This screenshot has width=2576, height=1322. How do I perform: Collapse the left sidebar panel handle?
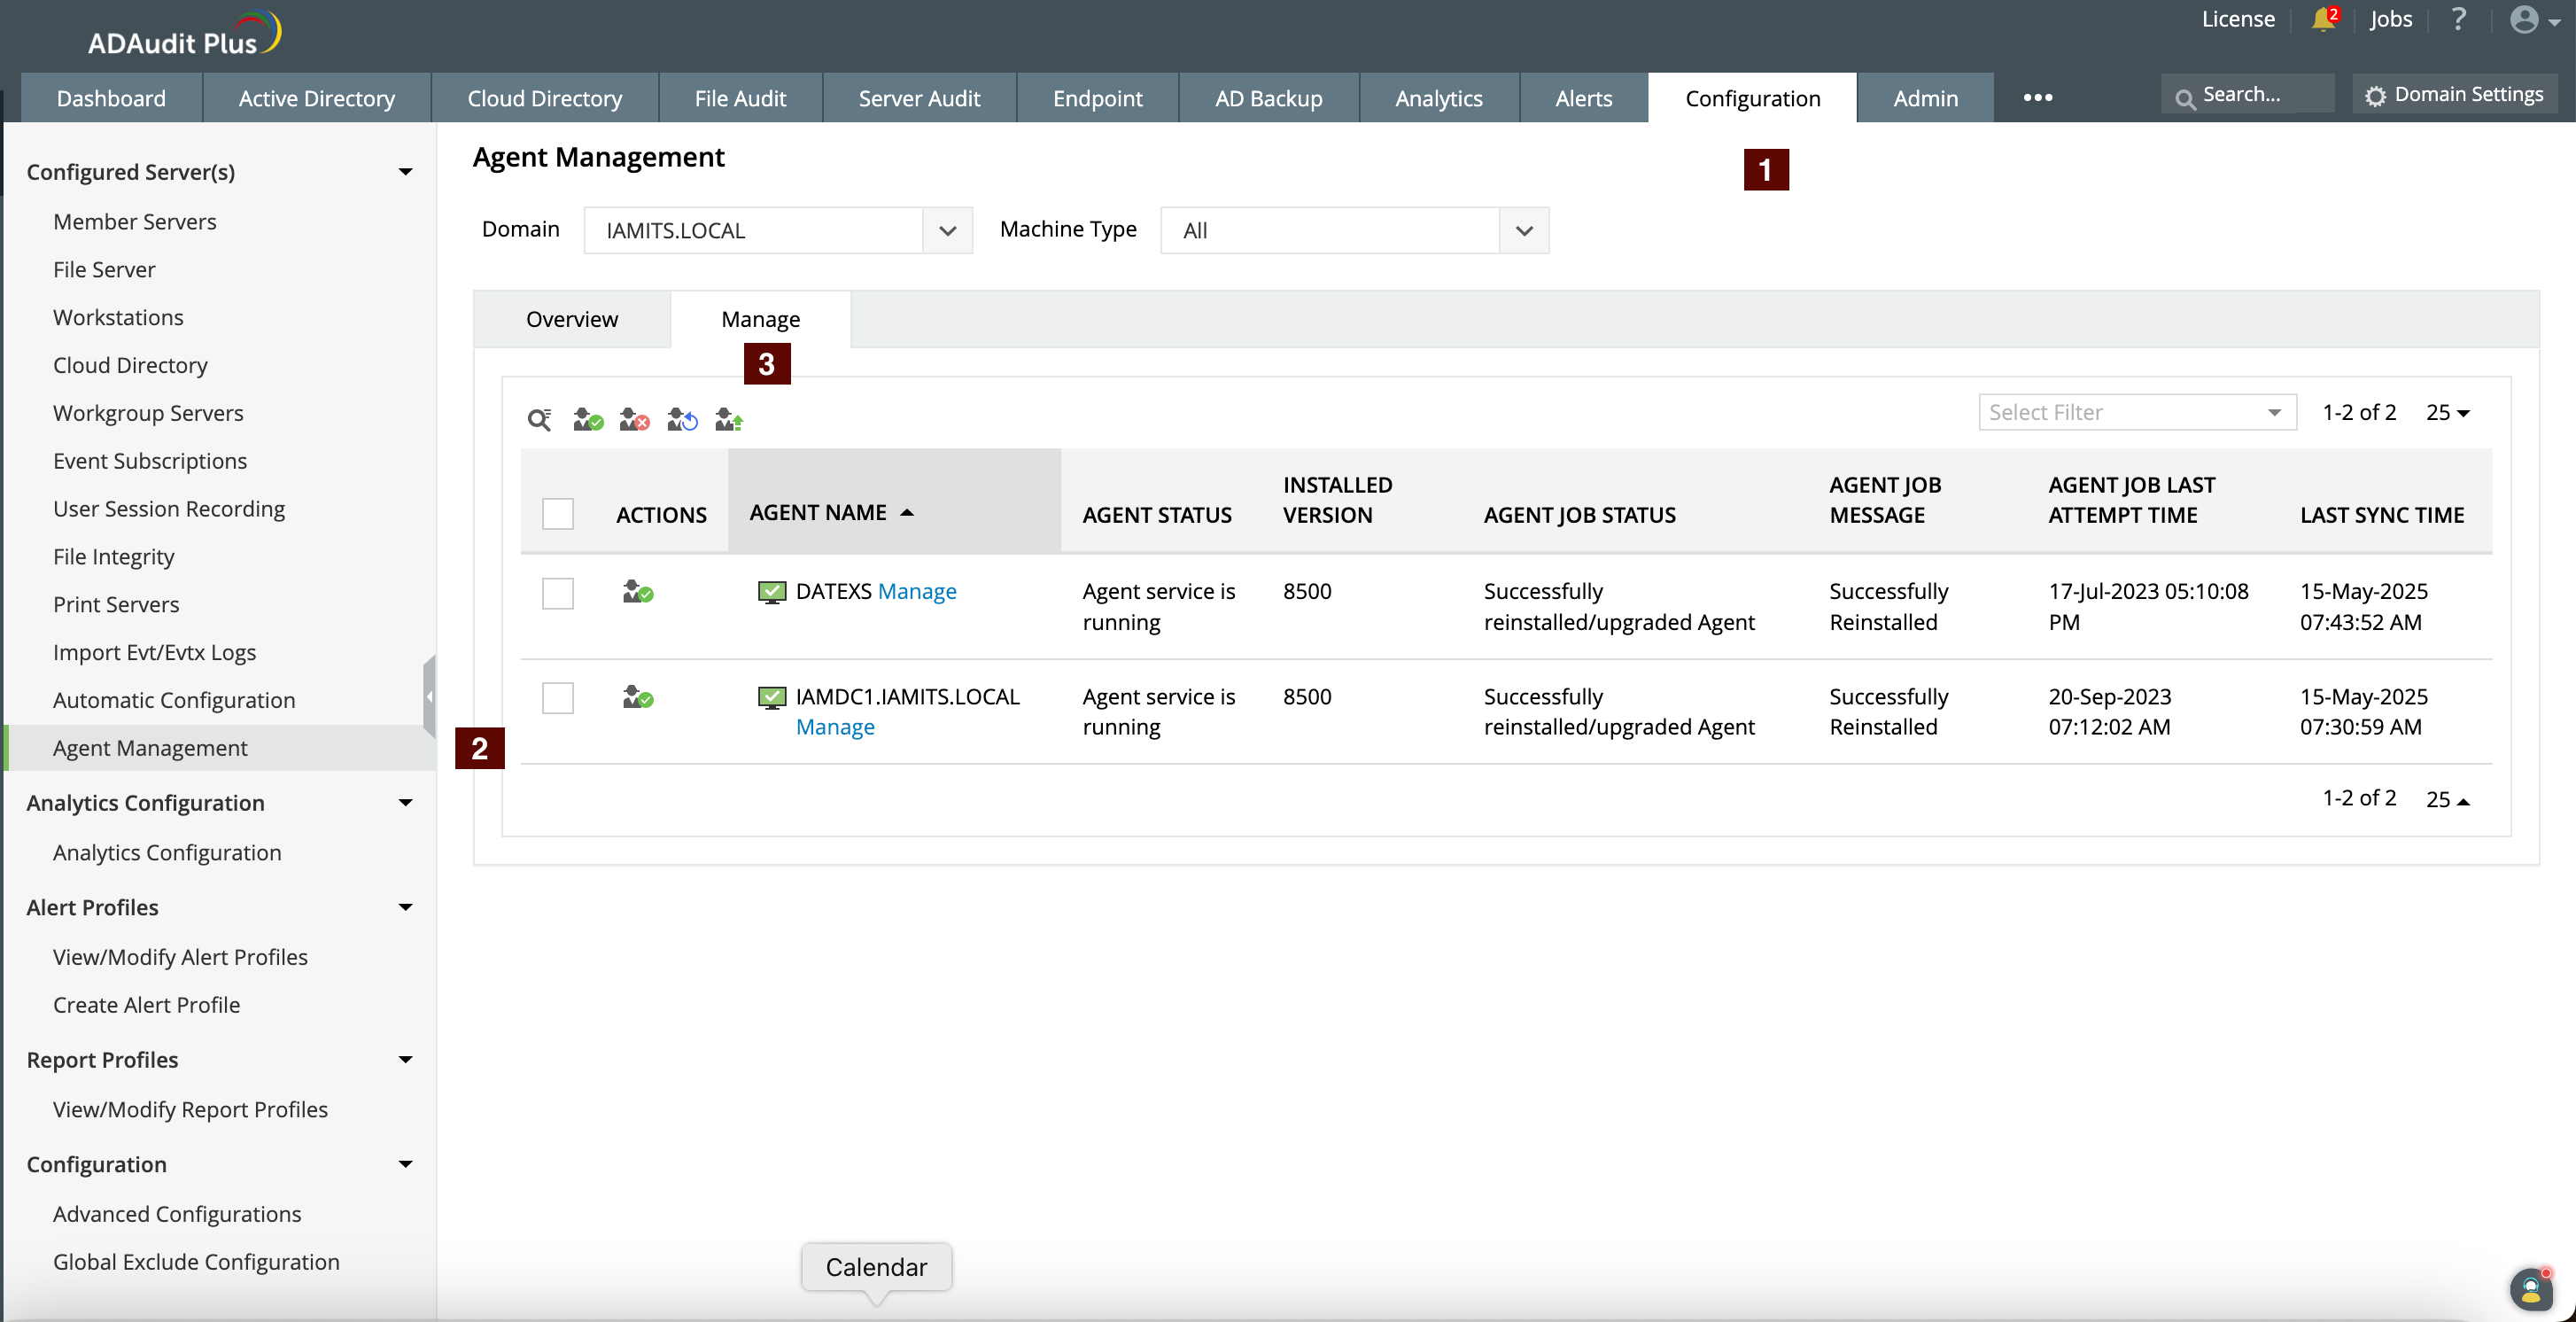(429, 697)
